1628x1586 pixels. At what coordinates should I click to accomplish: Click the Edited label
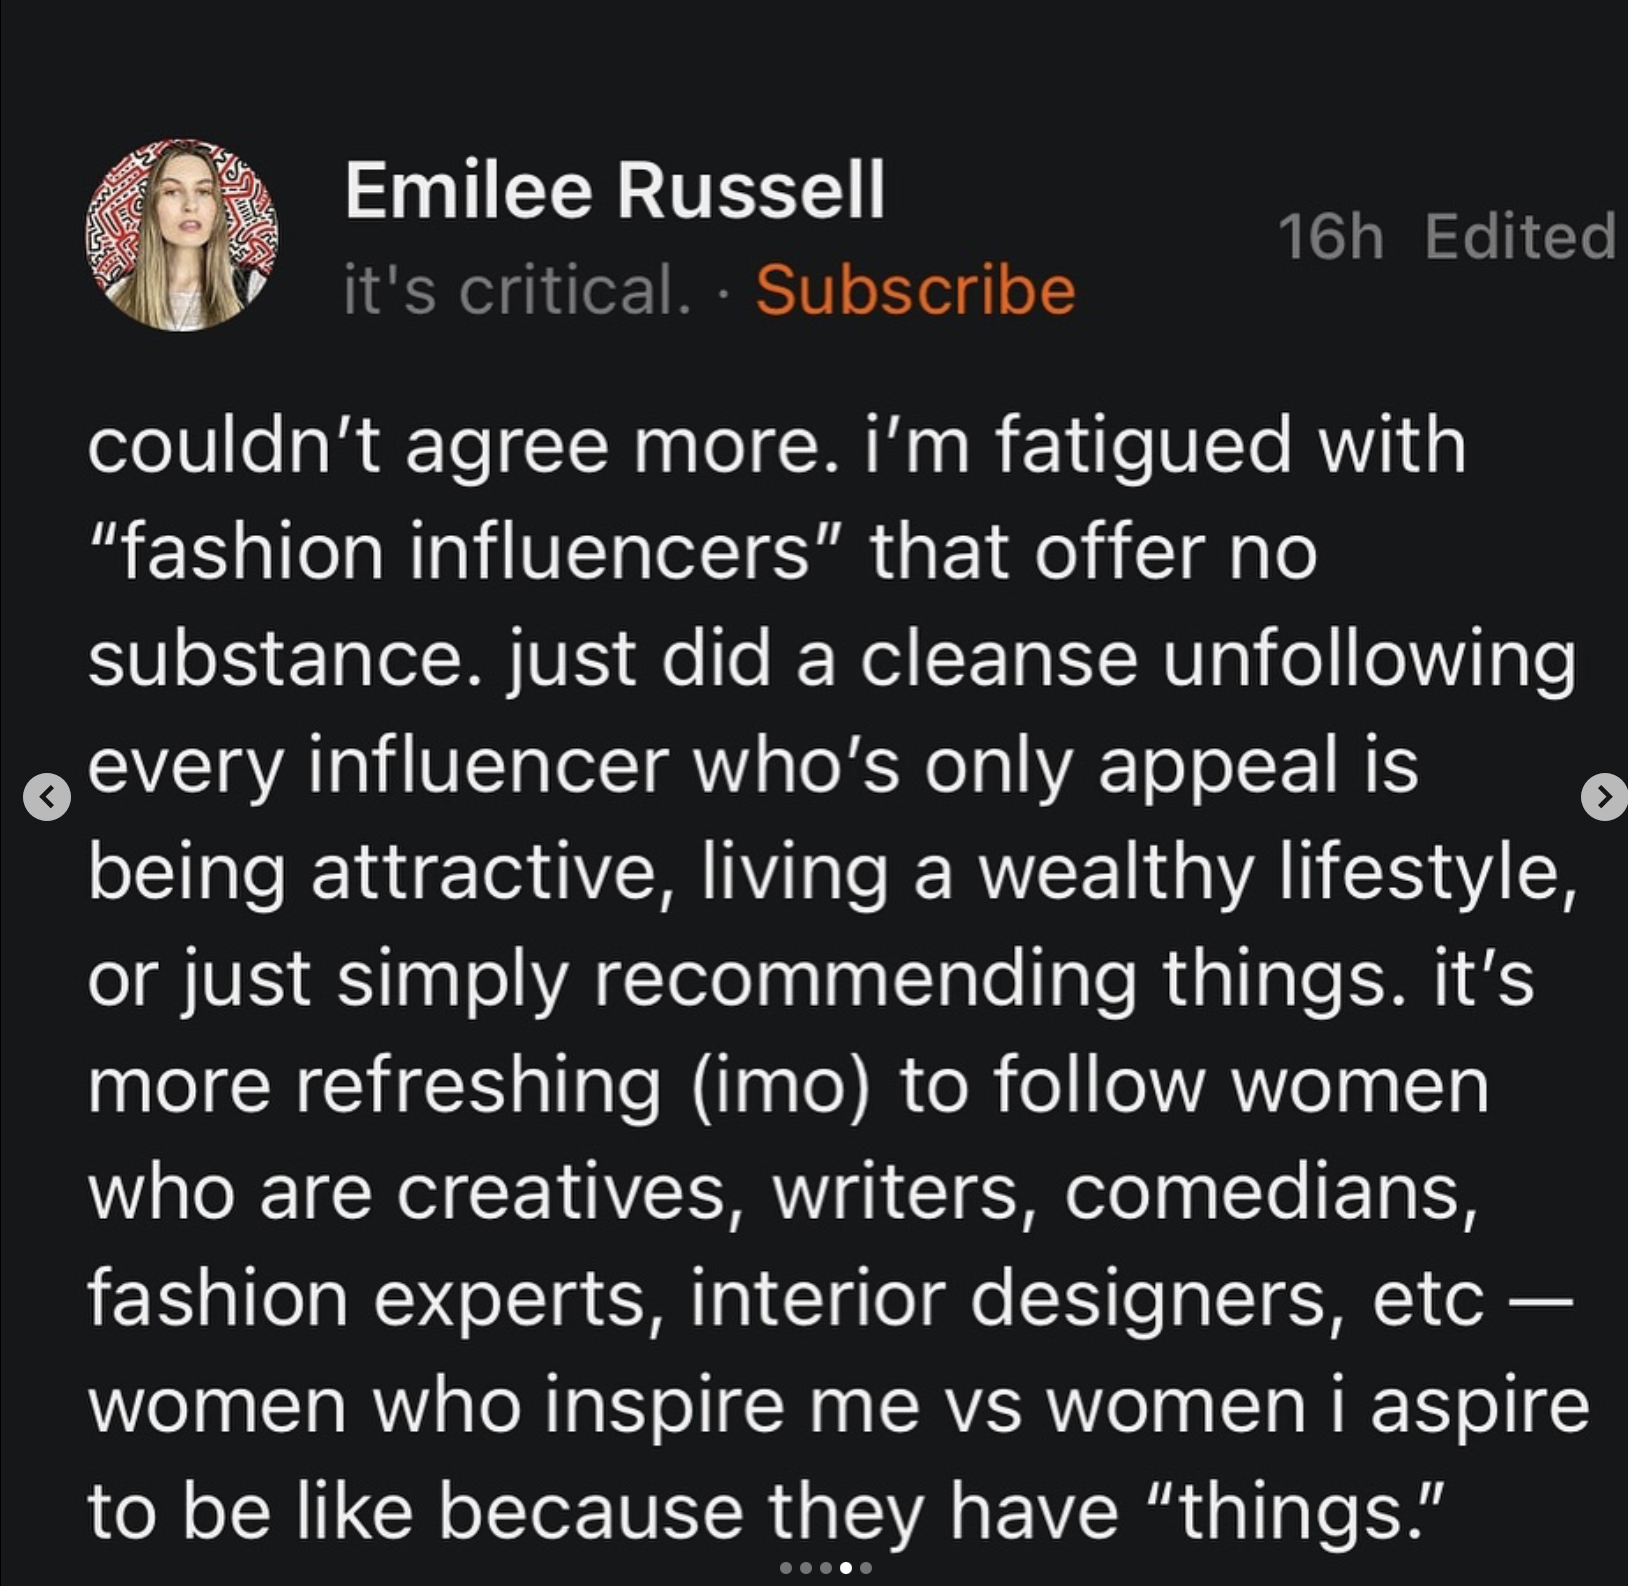[1519, 237]
